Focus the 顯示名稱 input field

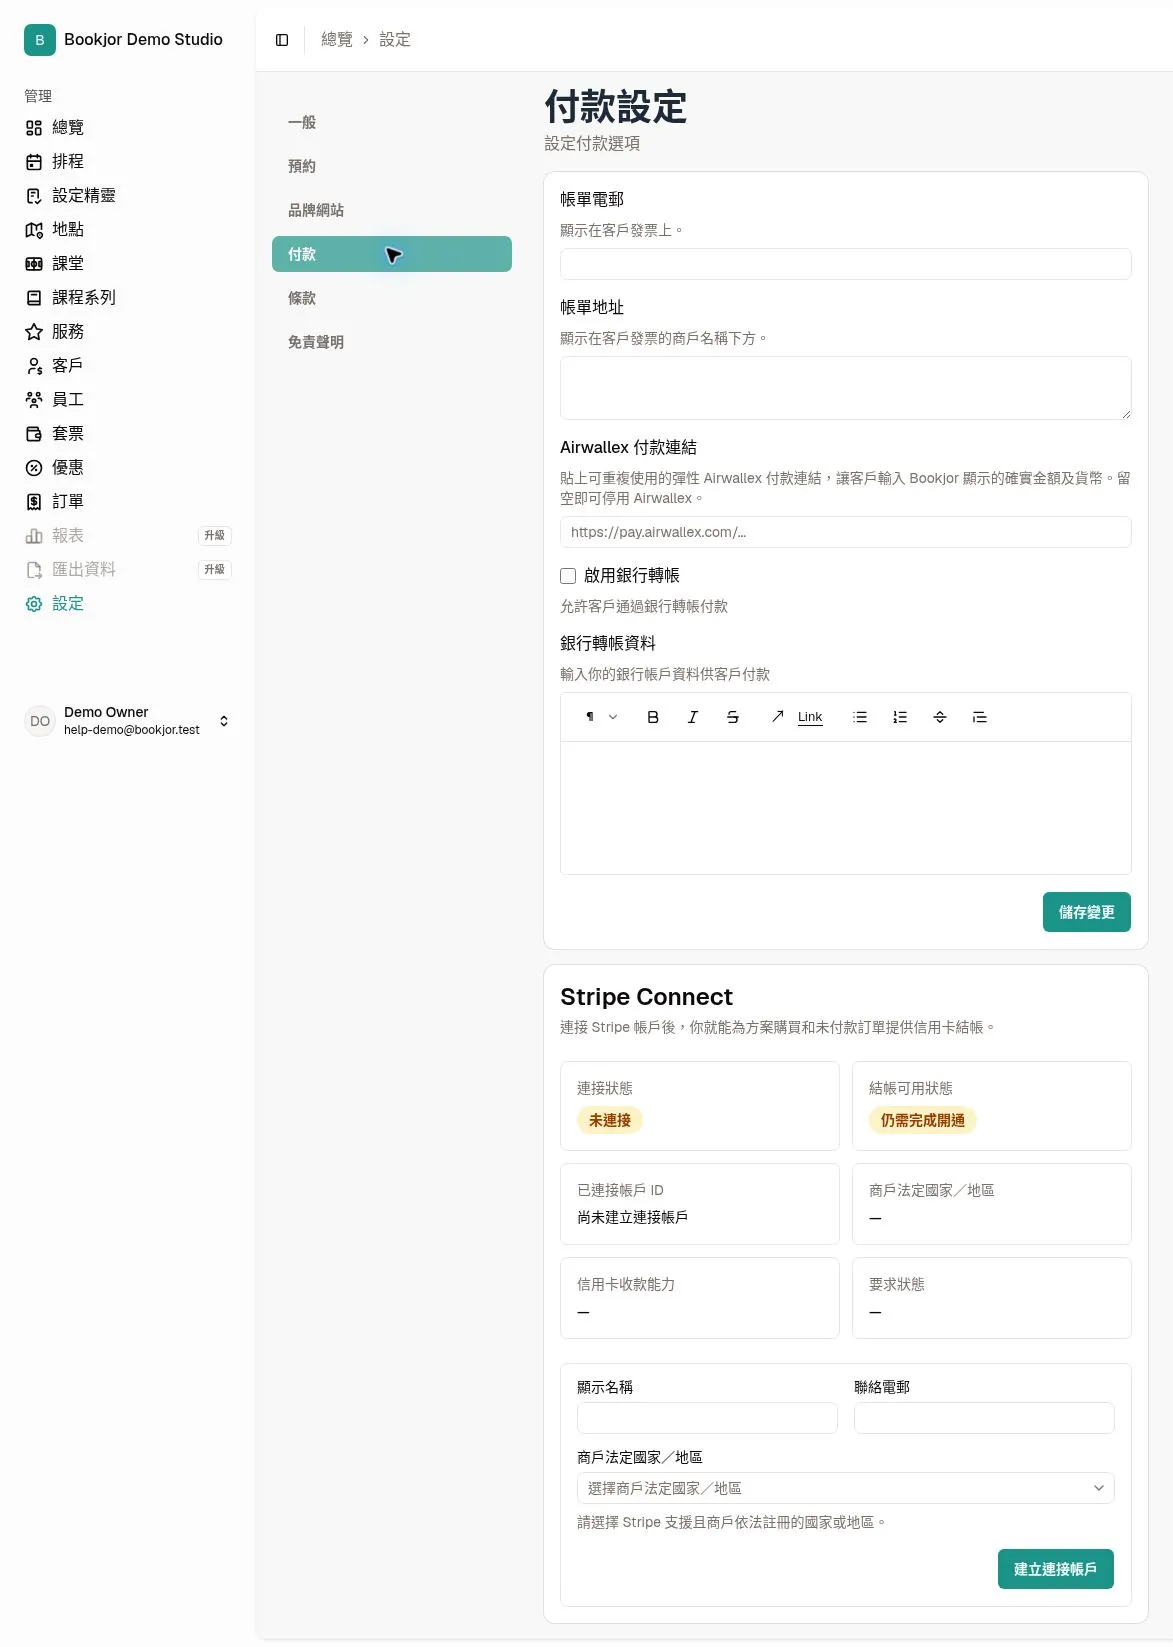coord(707,1418)
